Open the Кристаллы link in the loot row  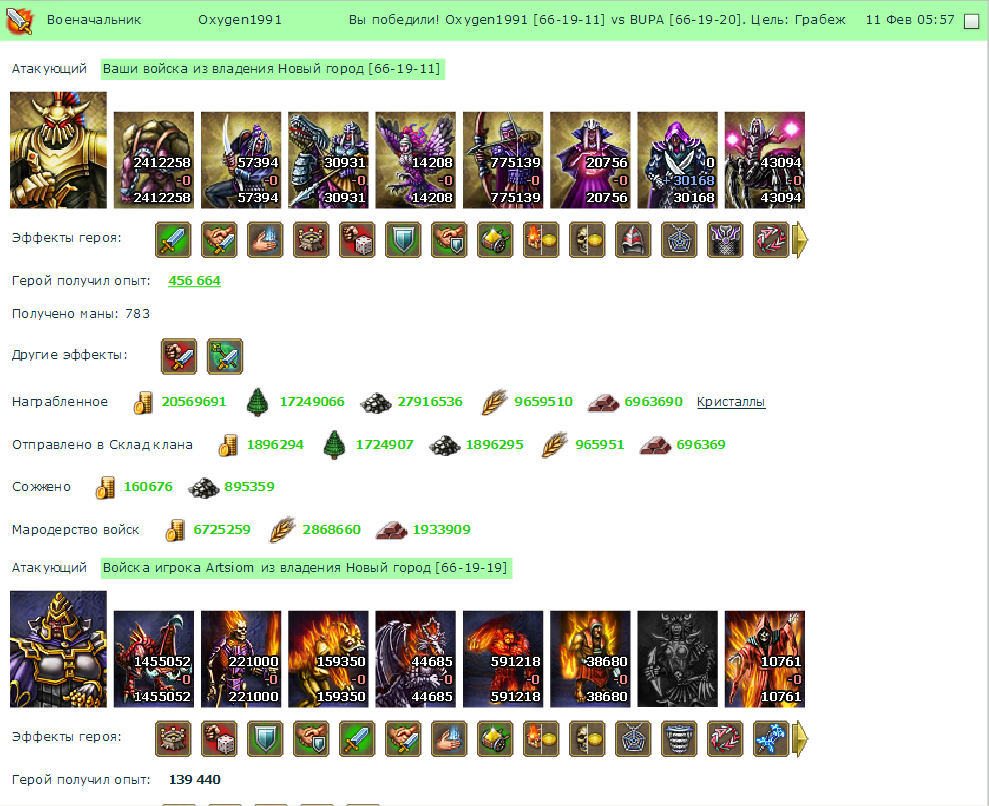pyautogui.click(x=731, y=402)
